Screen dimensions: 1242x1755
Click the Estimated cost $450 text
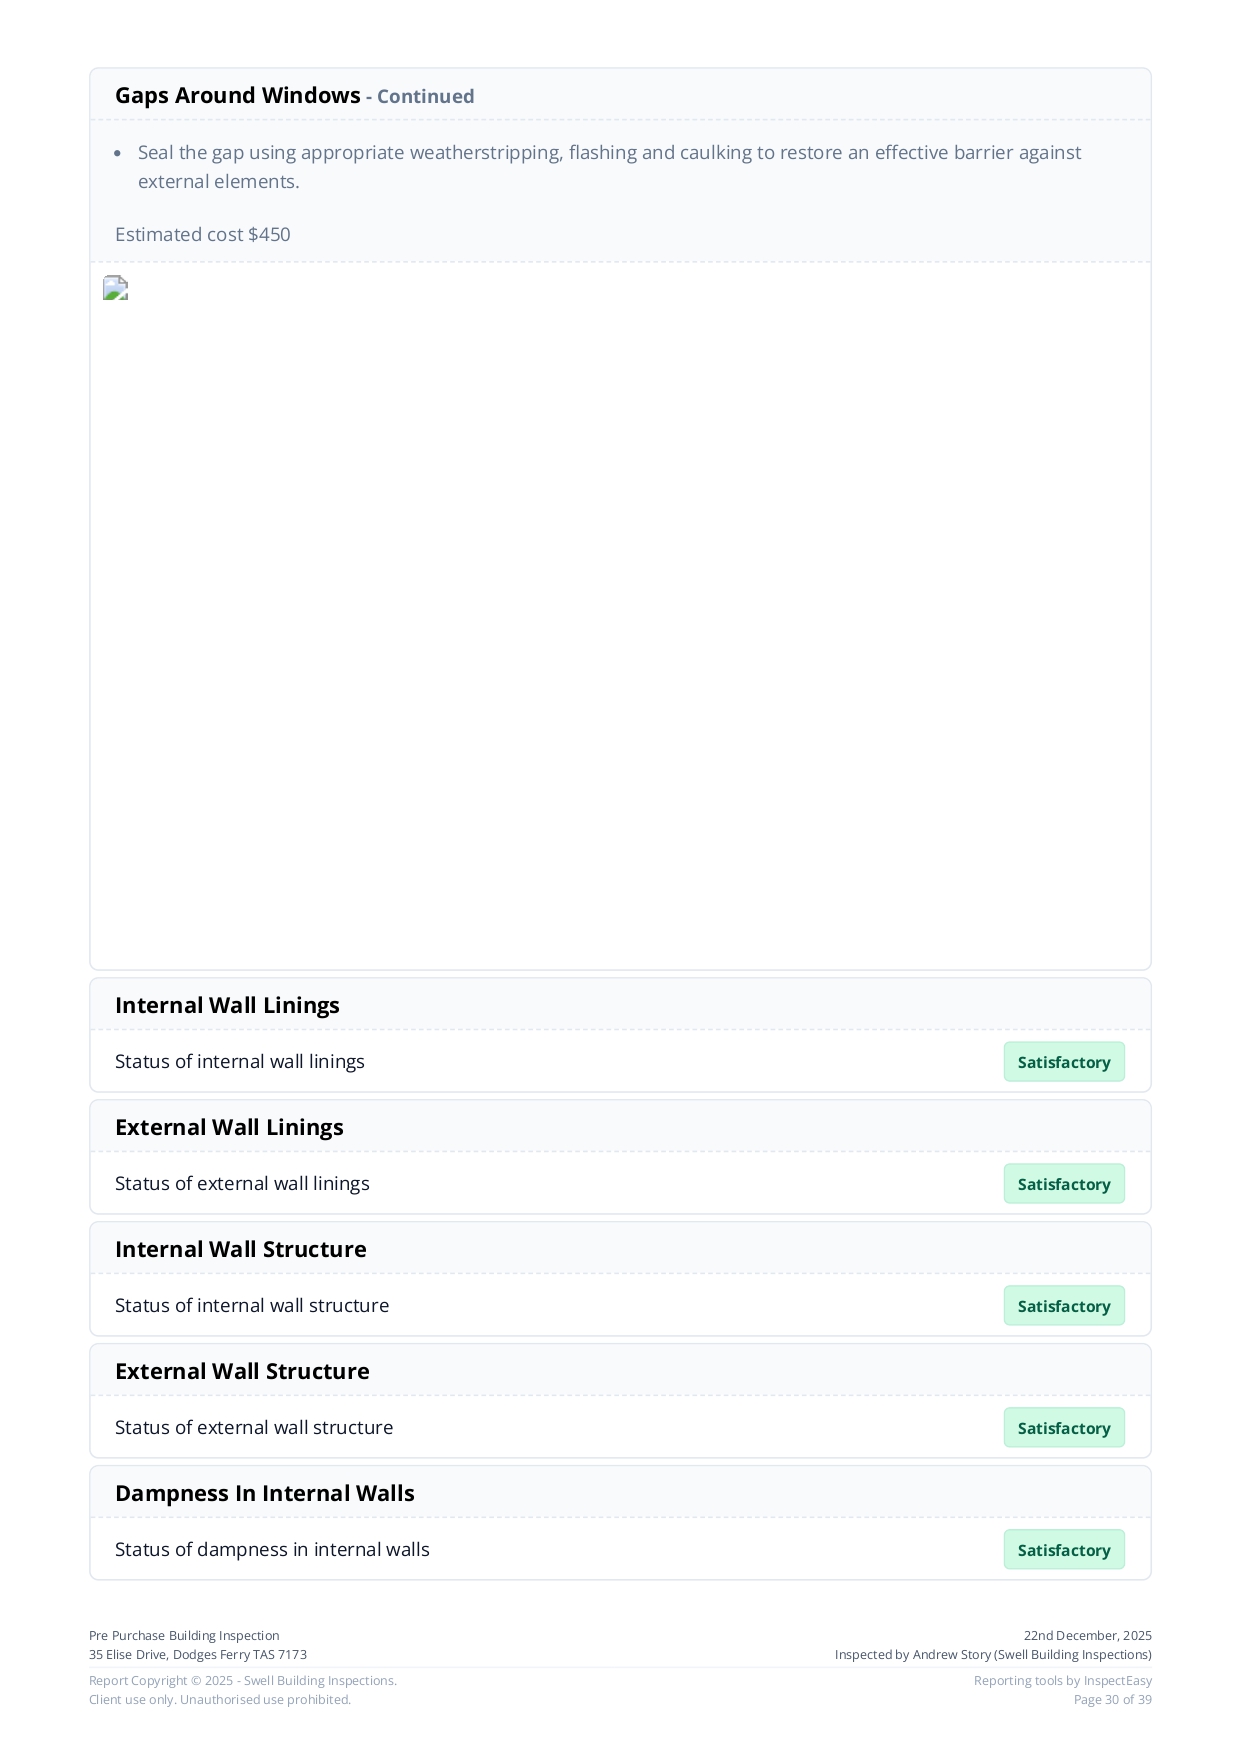click(x=202, y=235)
